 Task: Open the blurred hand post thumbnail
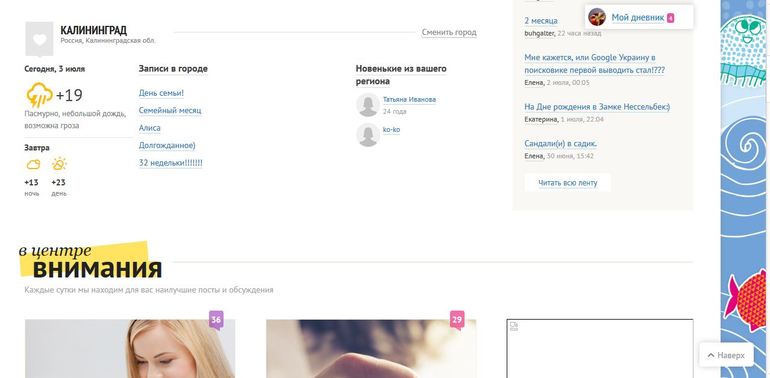tap(371, 349)
